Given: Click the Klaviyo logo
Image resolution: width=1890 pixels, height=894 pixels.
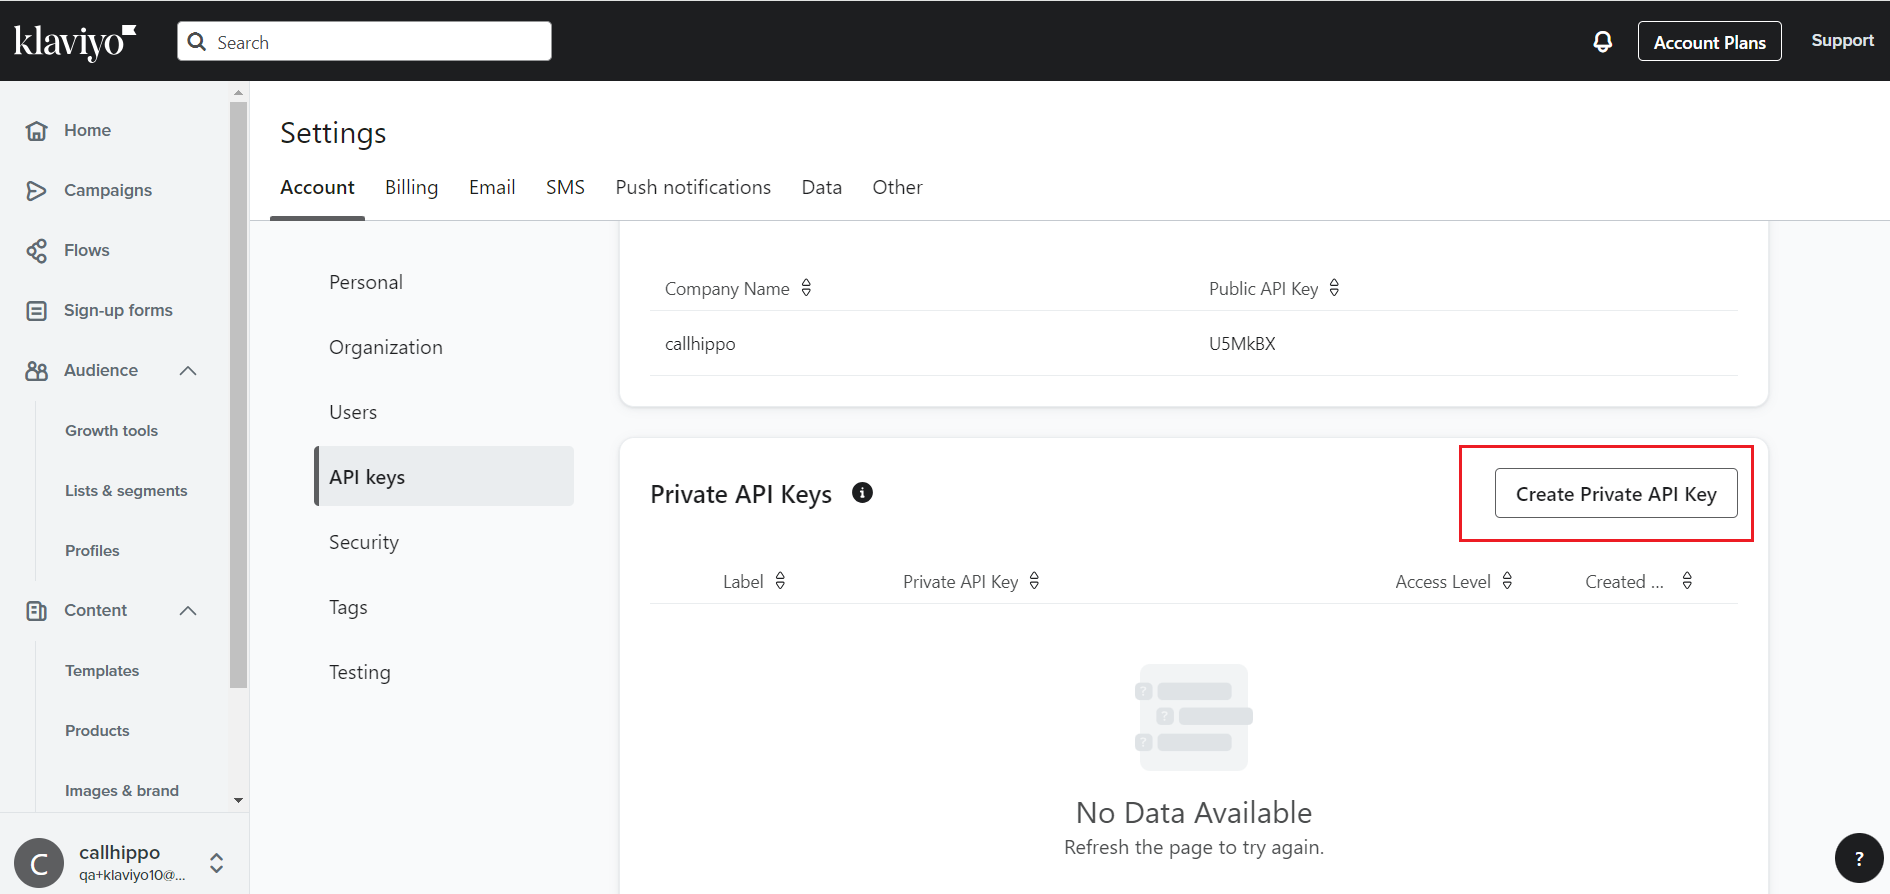Looking at the screenshot, I should pyautogui.click(x=75, y=42).
